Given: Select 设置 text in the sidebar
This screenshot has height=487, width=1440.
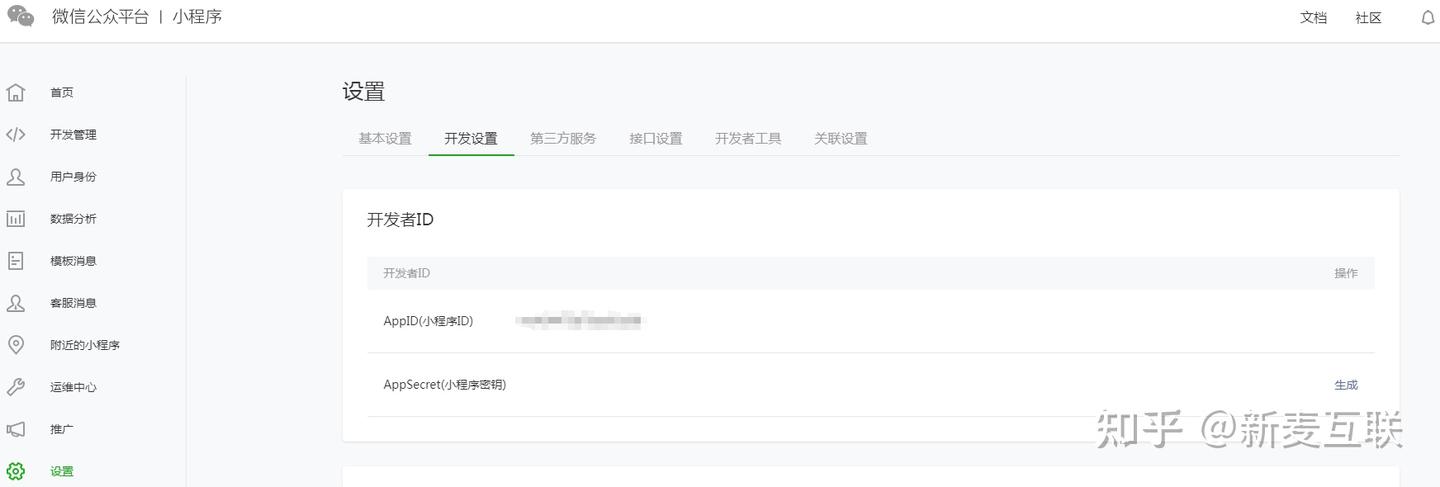Looking at the screenshot, I should tap(62, 471).
